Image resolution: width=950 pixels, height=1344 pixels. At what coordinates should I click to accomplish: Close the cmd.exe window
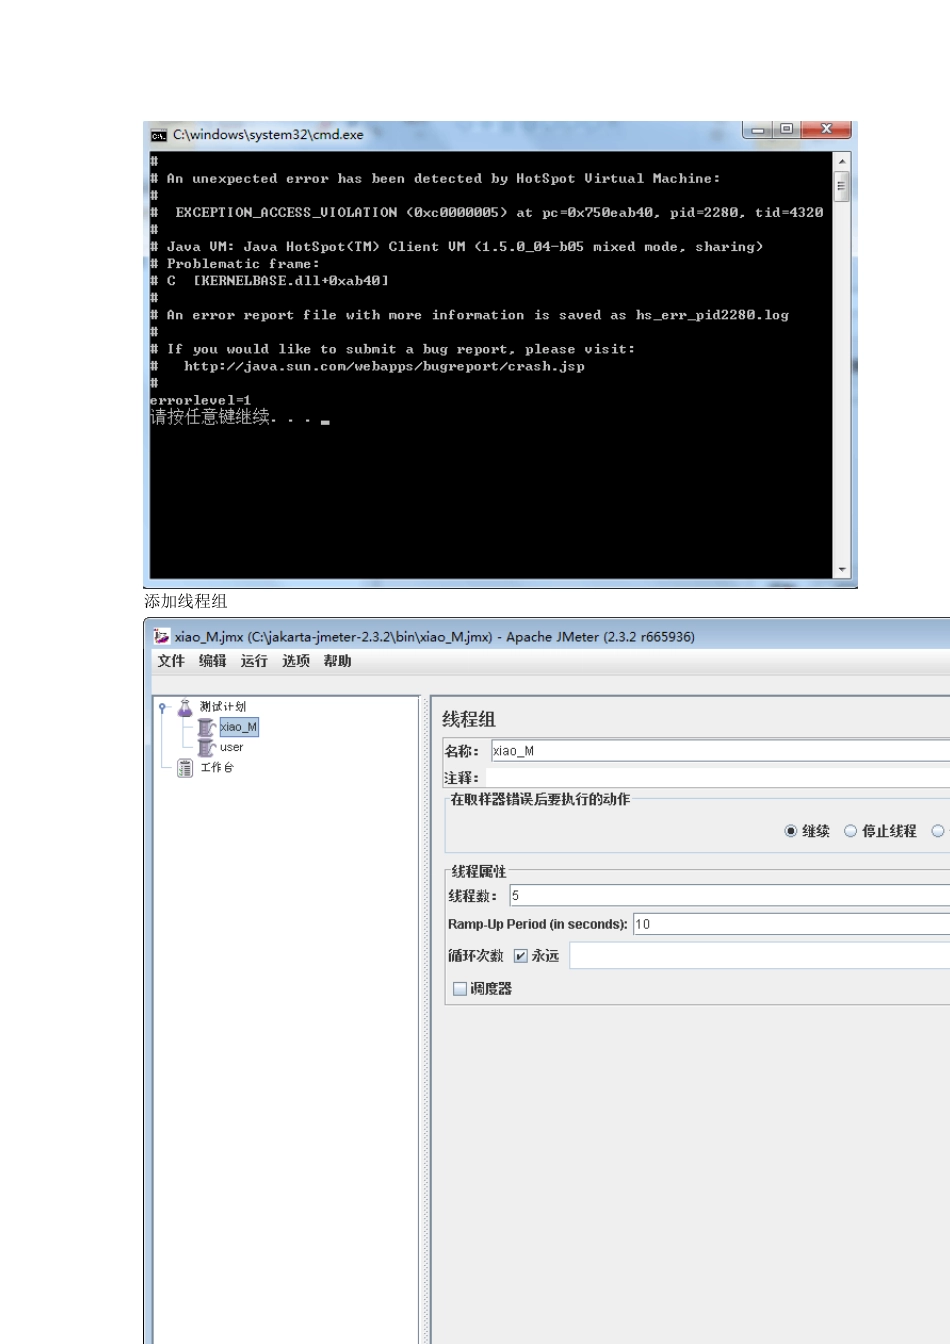[826, 130]
